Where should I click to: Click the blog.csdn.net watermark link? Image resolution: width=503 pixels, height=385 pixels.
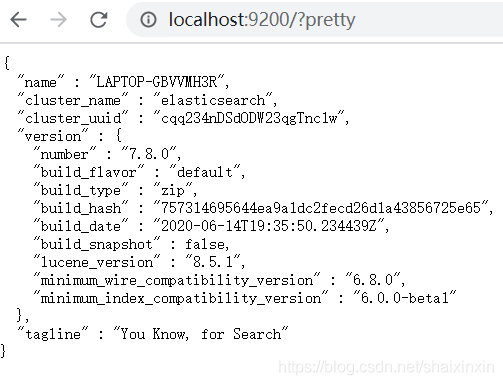386,367
